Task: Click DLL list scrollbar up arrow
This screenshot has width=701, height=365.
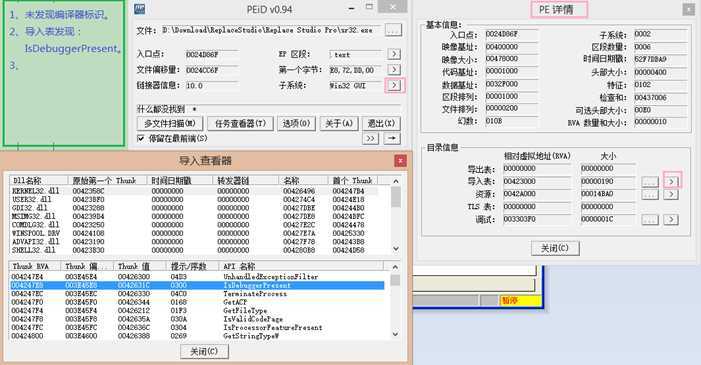Action: point(396,181)
